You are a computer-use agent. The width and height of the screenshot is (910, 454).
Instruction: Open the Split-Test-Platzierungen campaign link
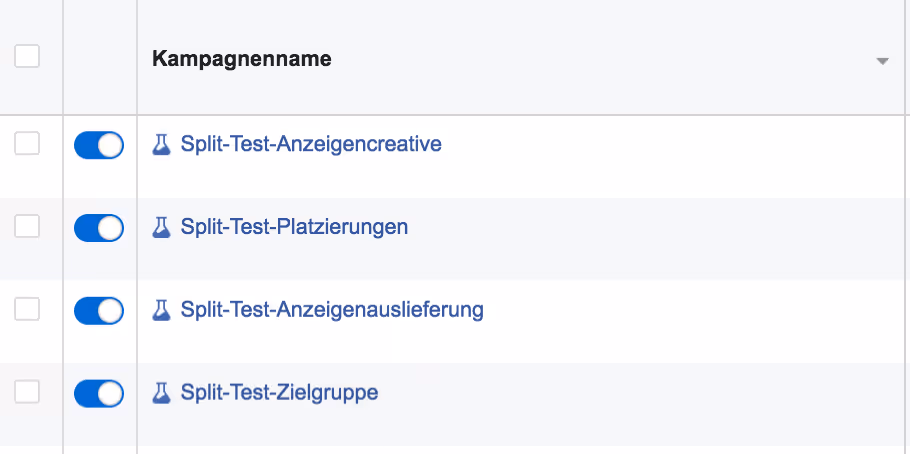pyautogui.click(x=294, y=227)
